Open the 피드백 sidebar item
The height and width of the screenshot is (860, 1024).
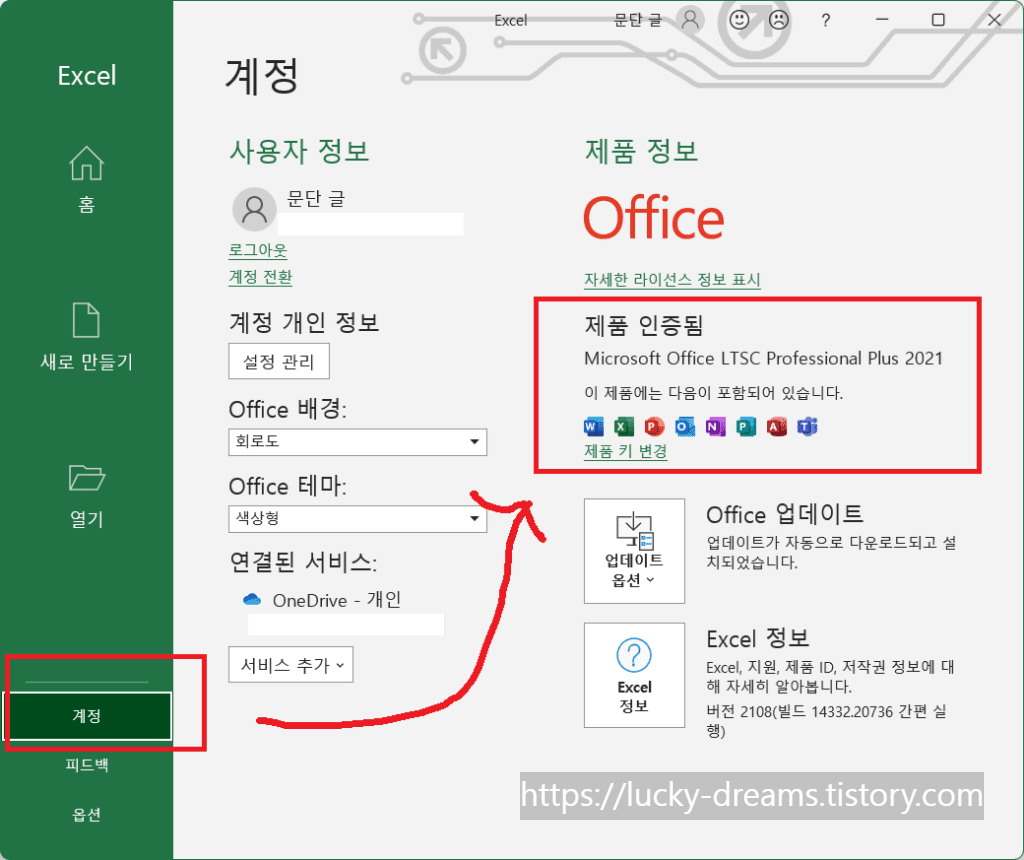point(87,765)
